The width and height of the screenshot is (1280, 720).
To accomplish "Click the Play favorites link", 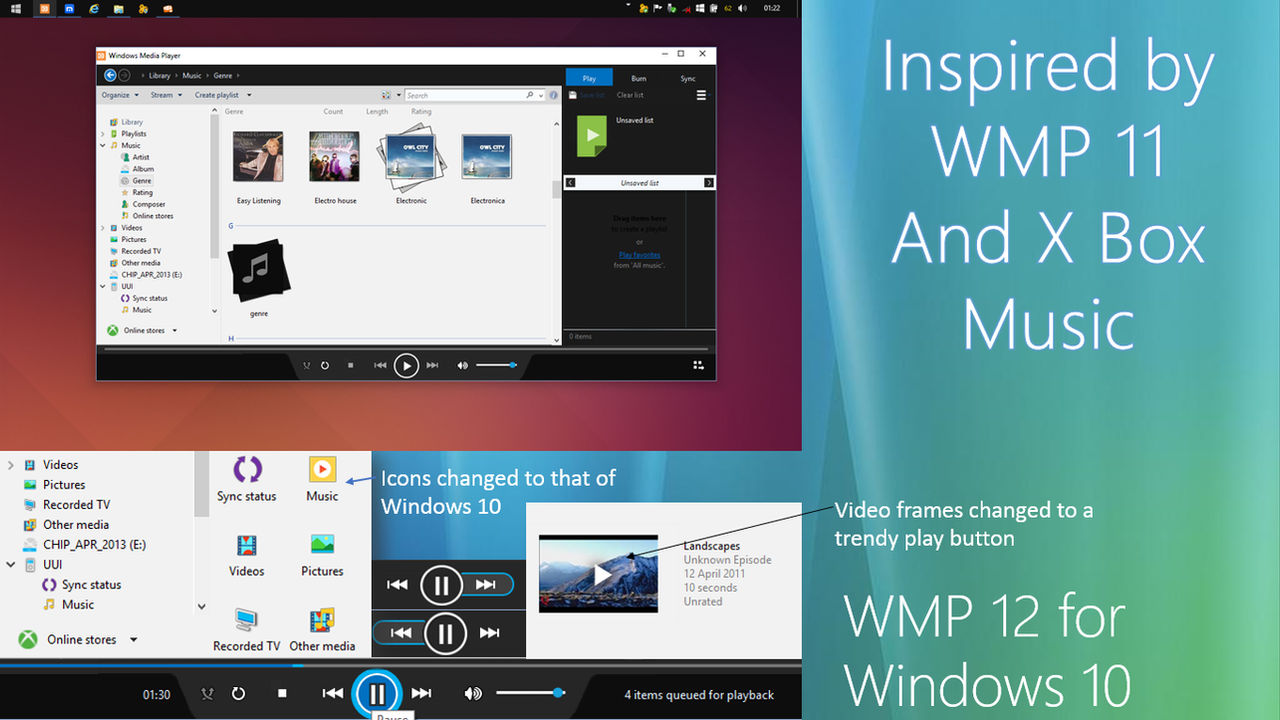I will point(639,255).
